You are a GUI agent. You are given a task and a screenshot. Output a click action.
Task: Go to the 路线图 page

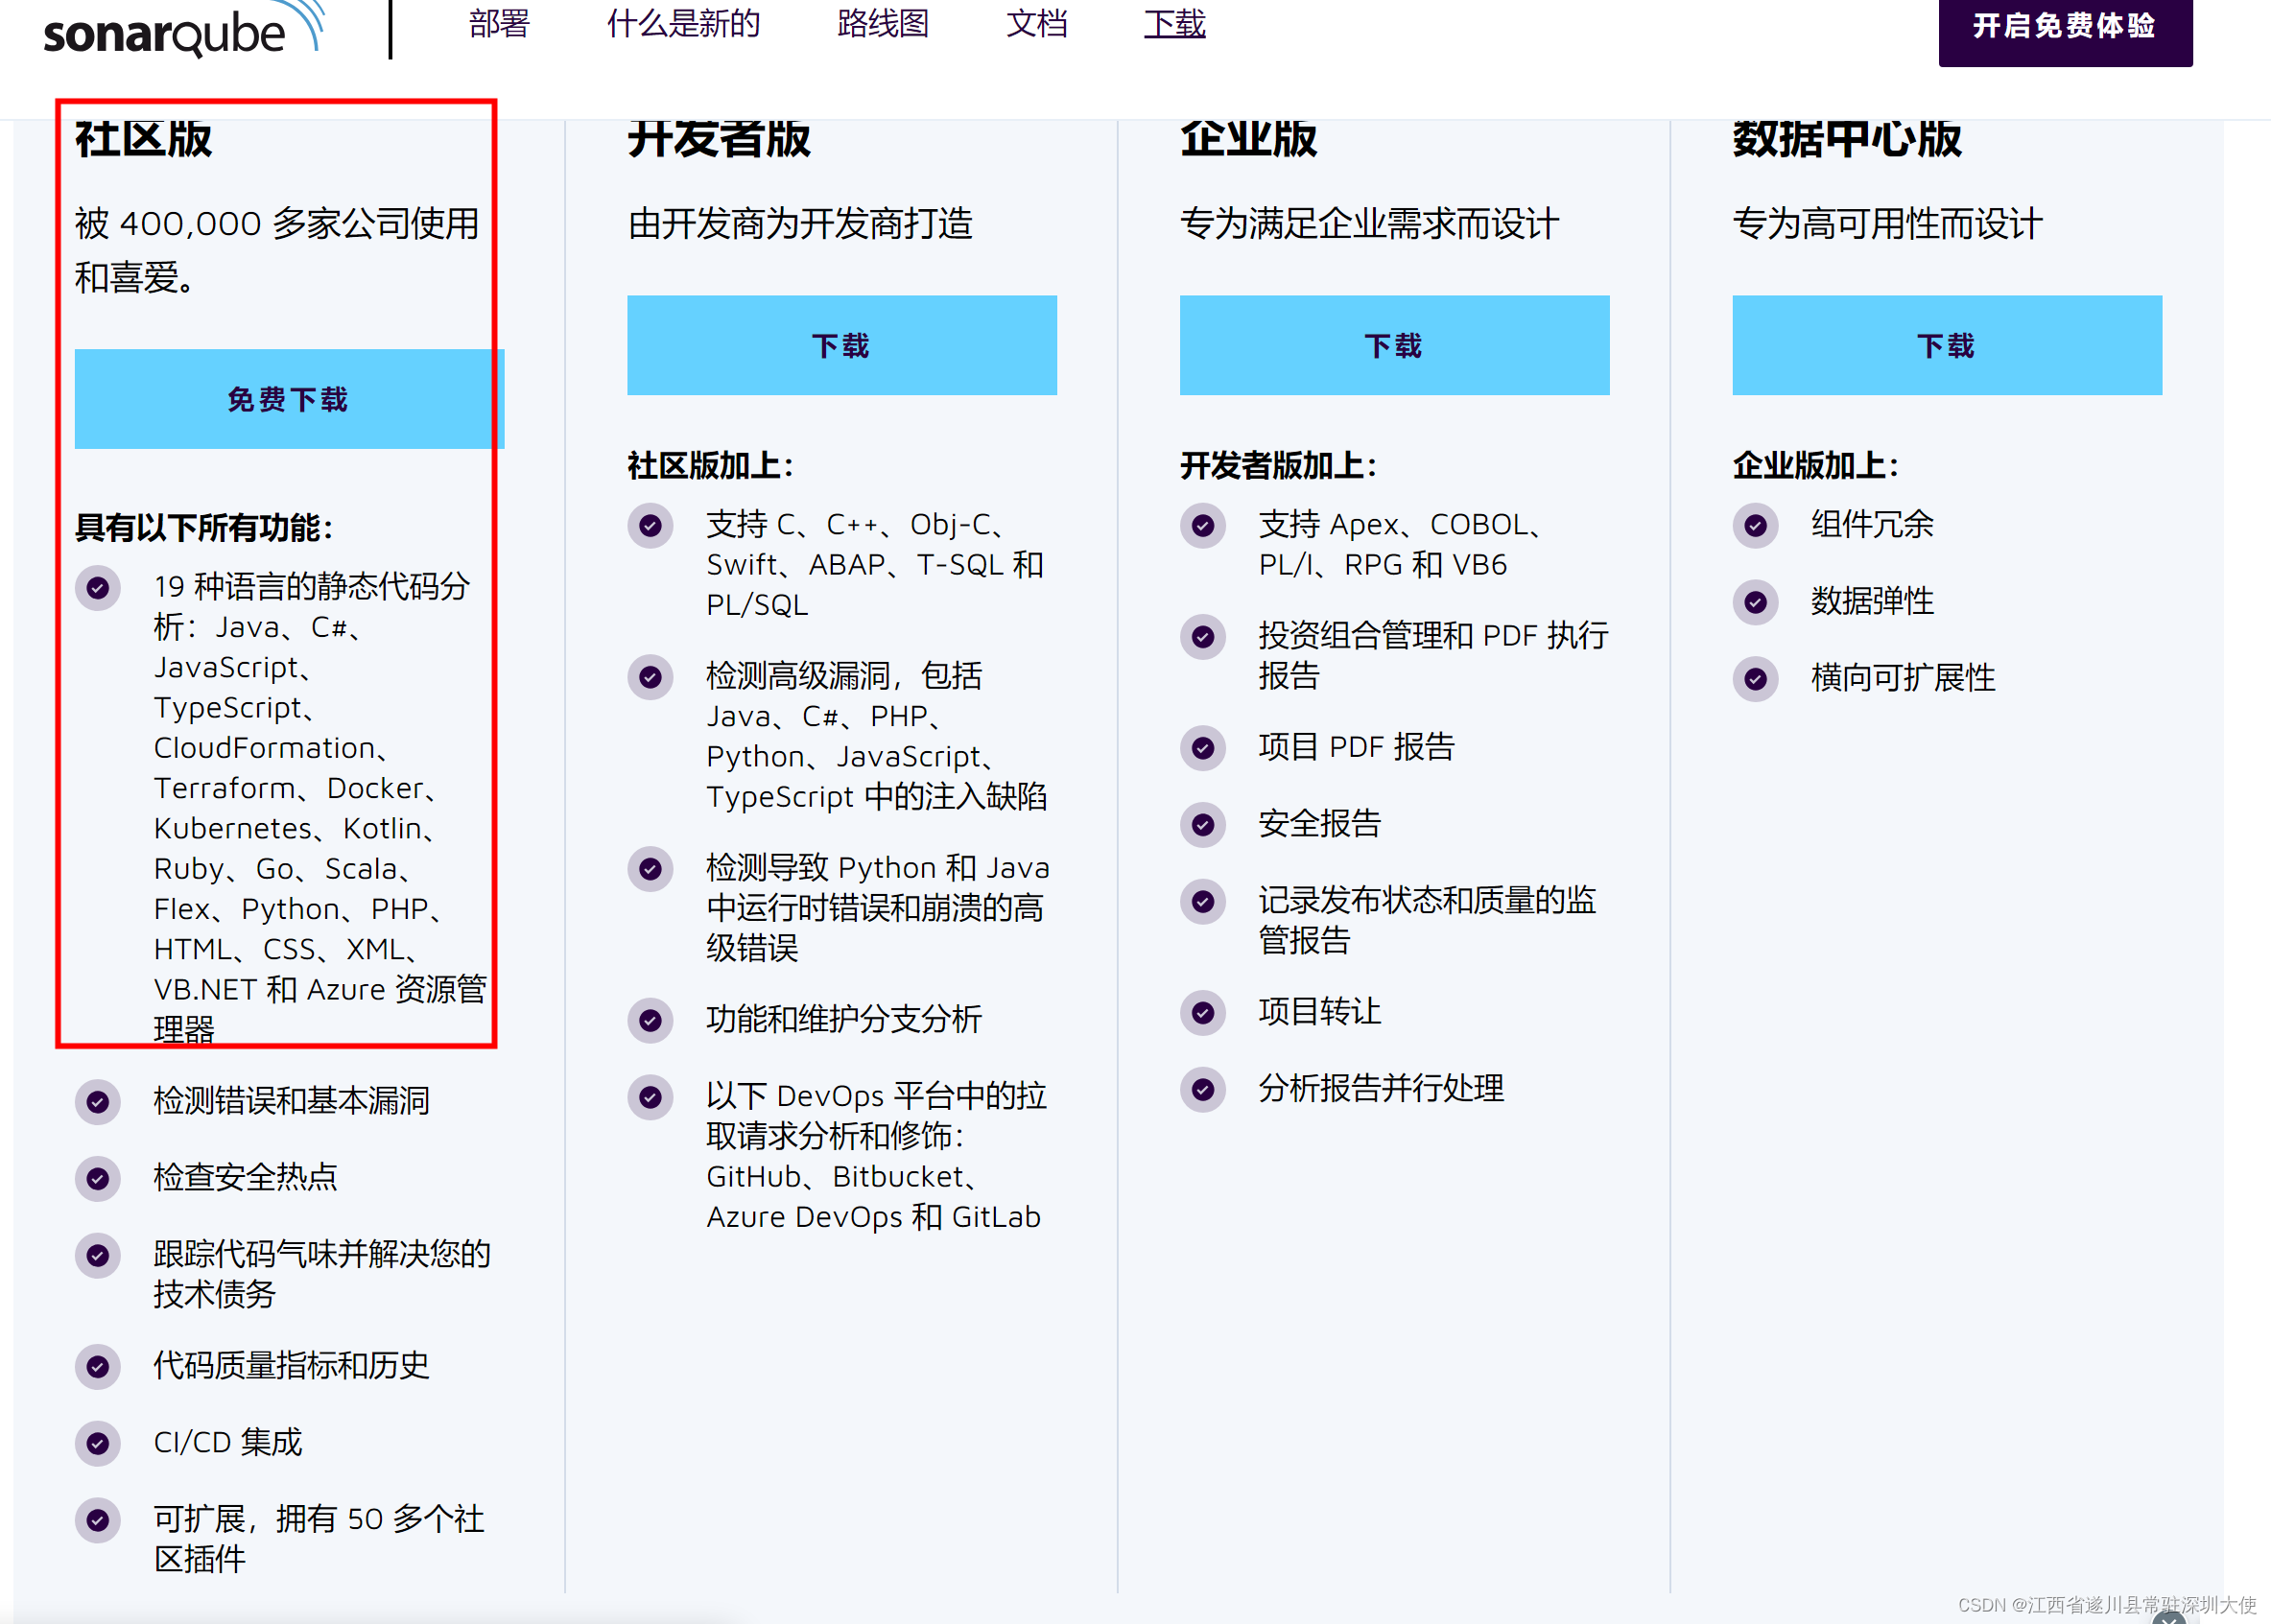click(883, 24)
